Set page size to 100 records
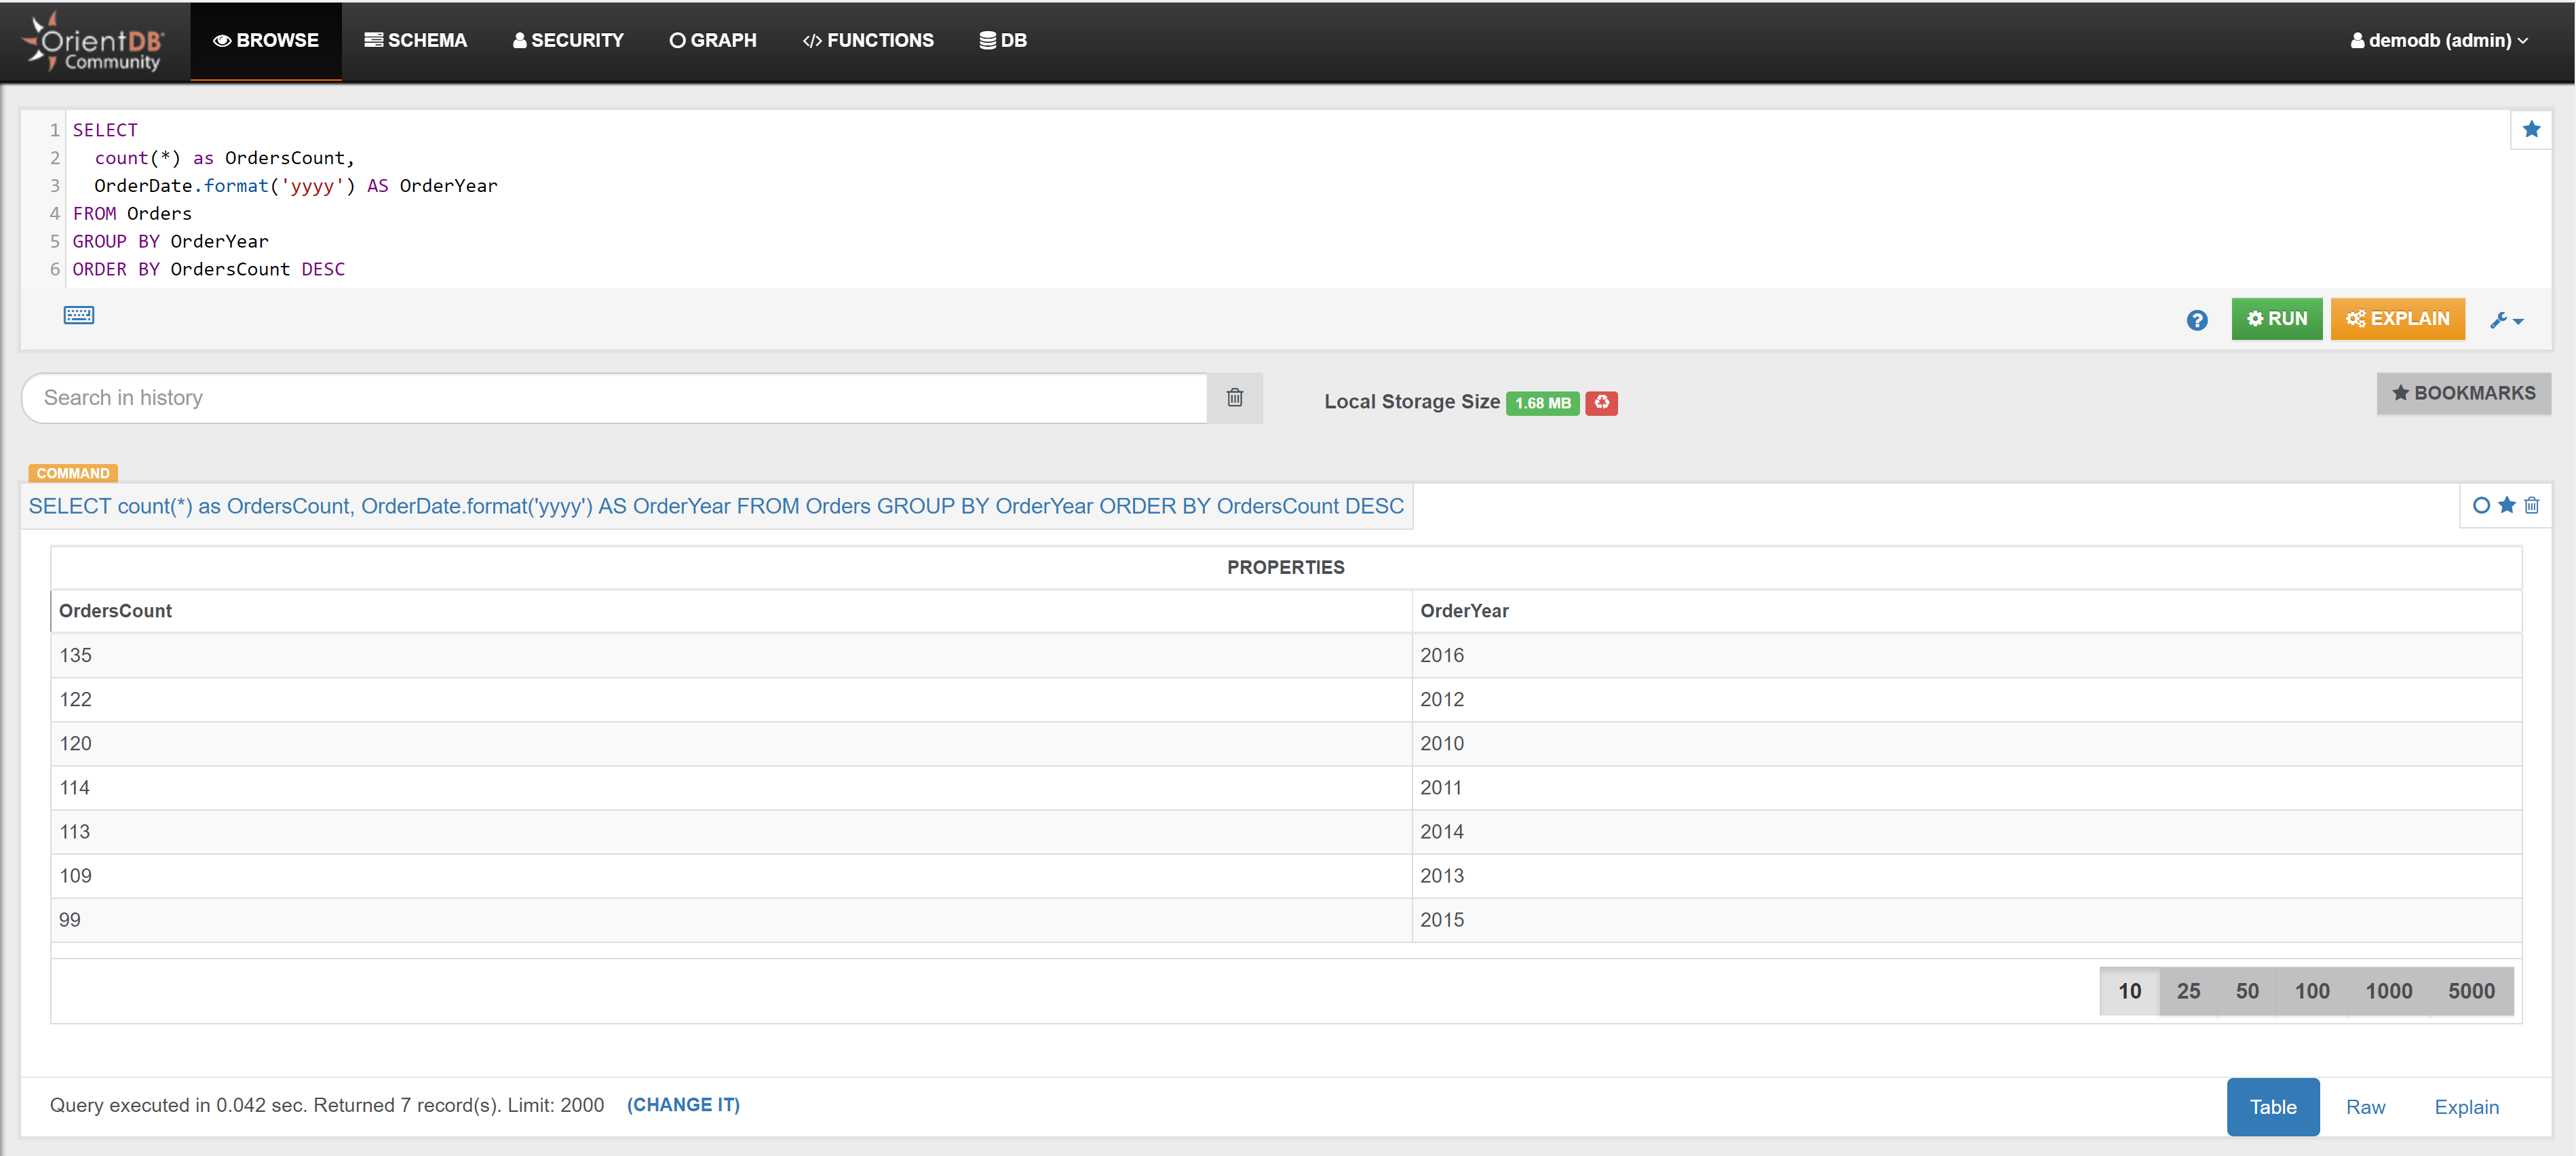The width and height of the screenshot is (2576, 1156). pyautogui.click(x=2311, y=991)
